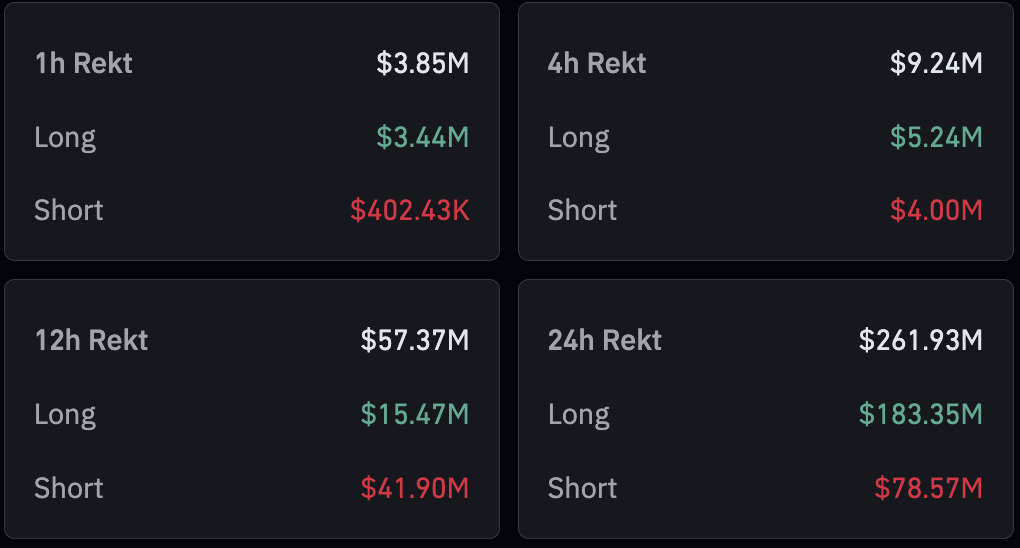Click the 12h Short $41.90M value
The height and width of the screenshot is (548, 1020).
point(414,488)
